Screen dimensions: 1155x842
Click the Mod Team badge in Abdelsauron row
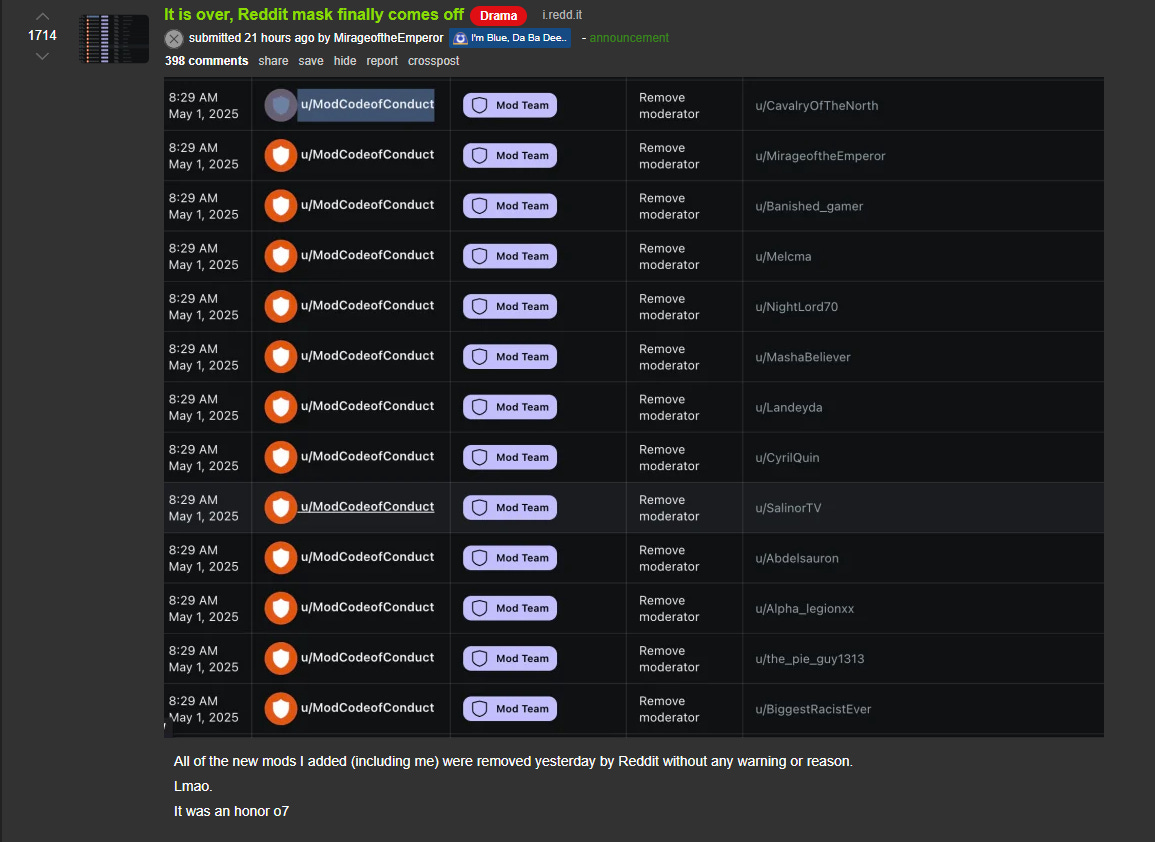click(x=510, y=558)
